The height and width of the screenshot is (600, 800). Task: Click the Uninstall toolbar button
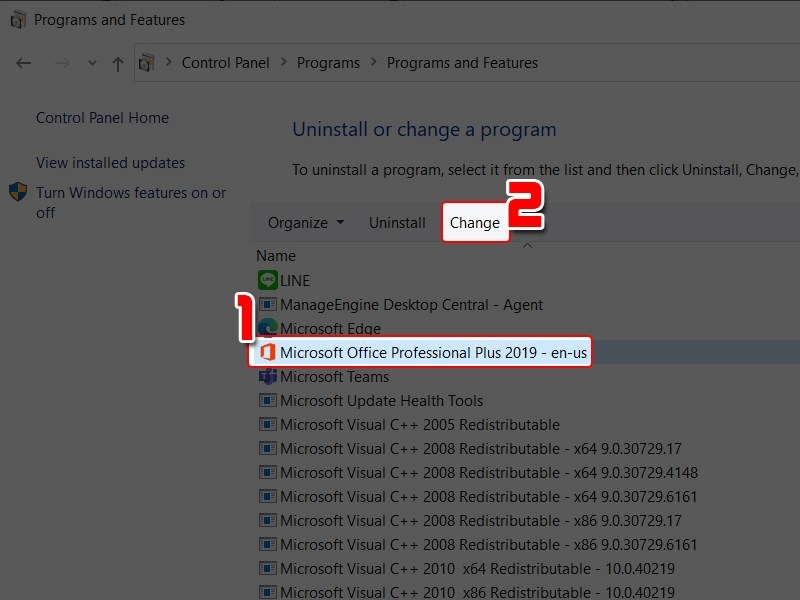[397, 223]
